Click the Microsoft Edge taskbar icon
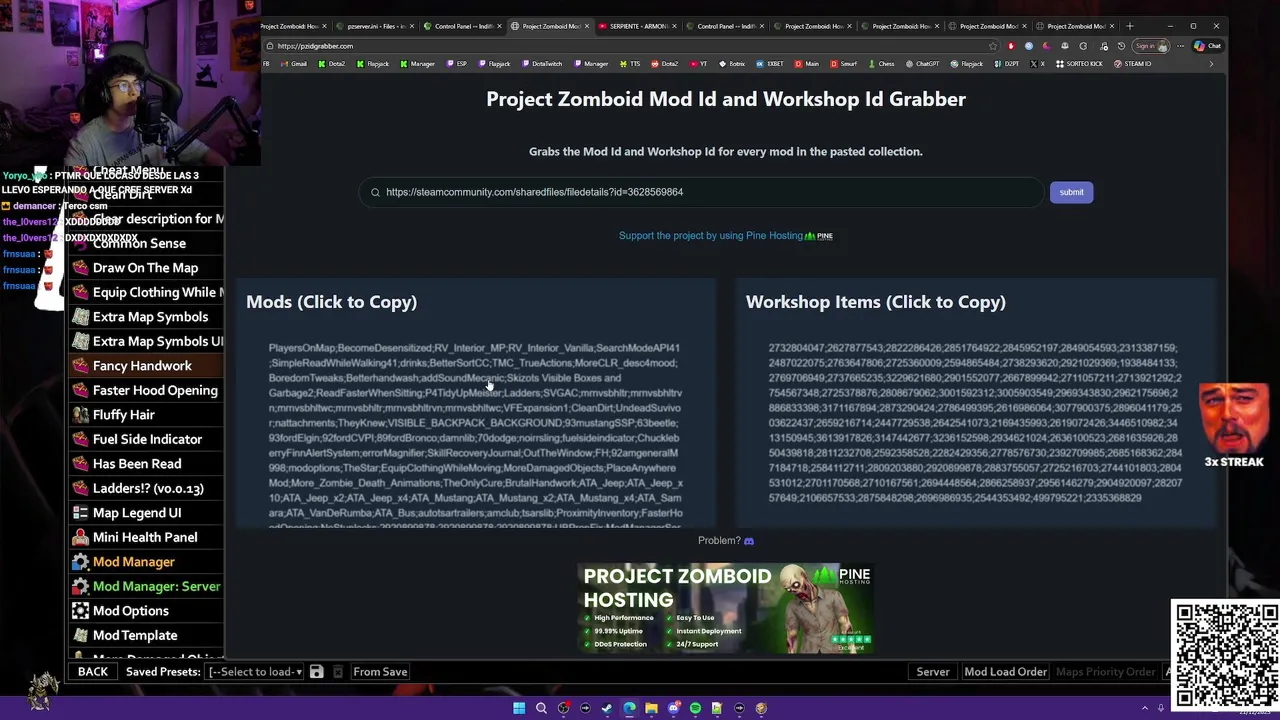This screenshot has height=720, width=1280. (629, 708)
